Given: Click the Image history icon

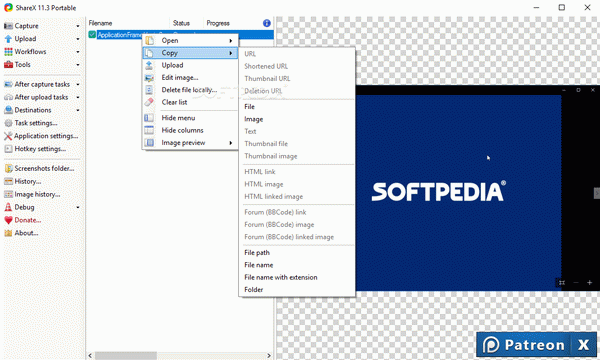Looking at the screenshot, I should (8, 194).
